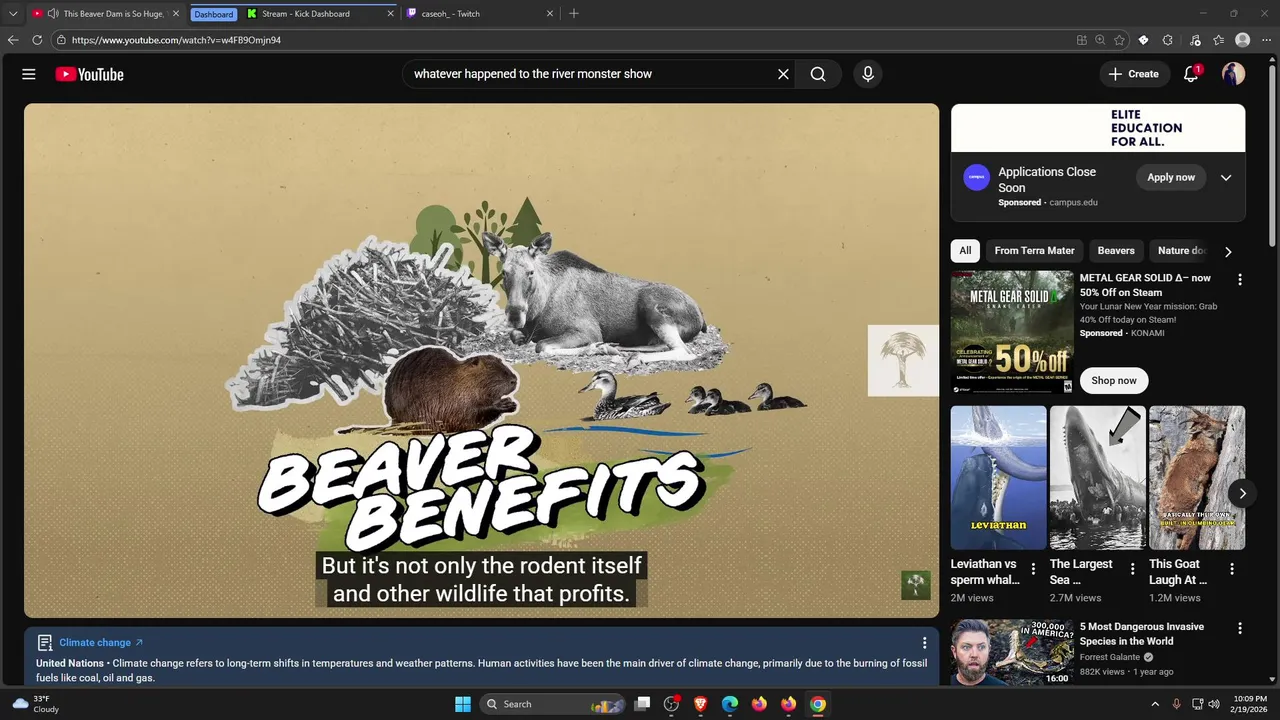Open the Windows Start menu
1280x720 pixels.
463,704
